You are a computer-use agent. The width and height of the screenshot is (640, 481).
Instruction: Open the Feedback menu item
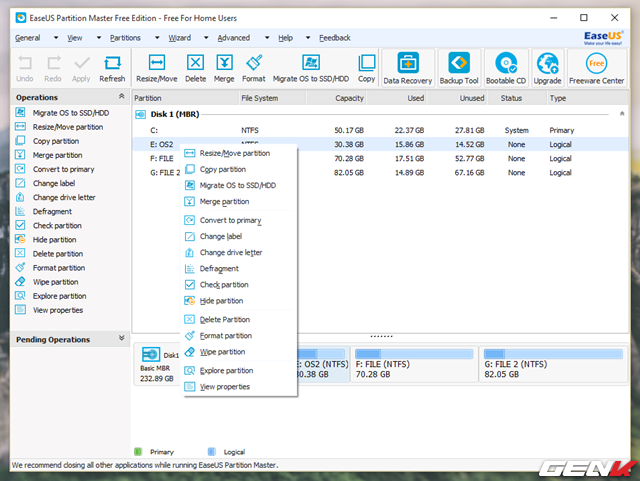click(335, 38)
